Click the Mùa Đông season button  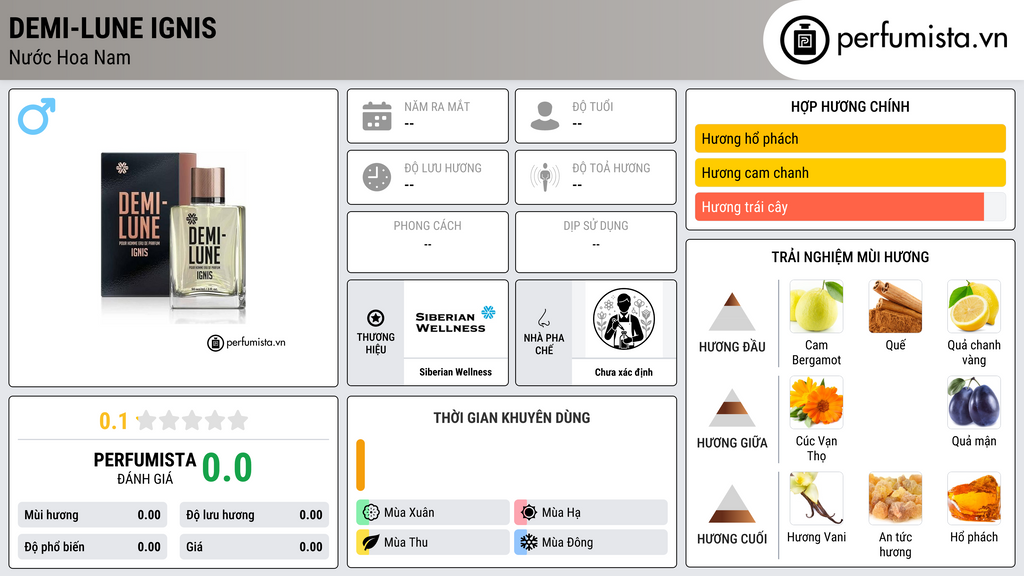tap(591, 542)
